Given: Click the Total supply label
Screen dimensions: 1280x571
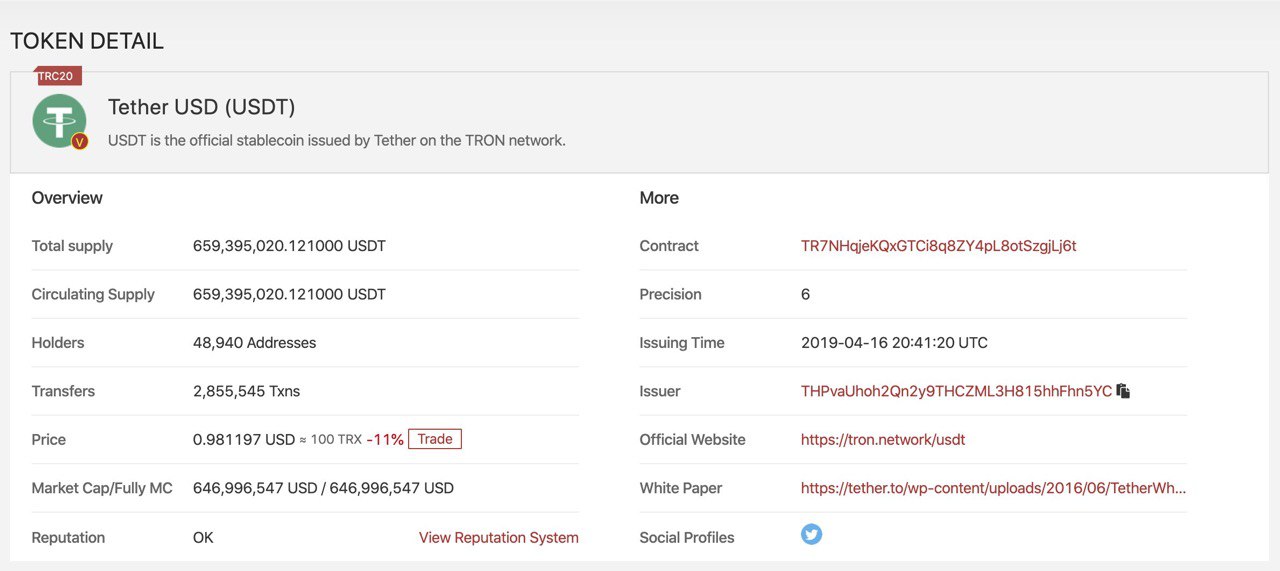Looking at the screenshot, I should point(72,246).
